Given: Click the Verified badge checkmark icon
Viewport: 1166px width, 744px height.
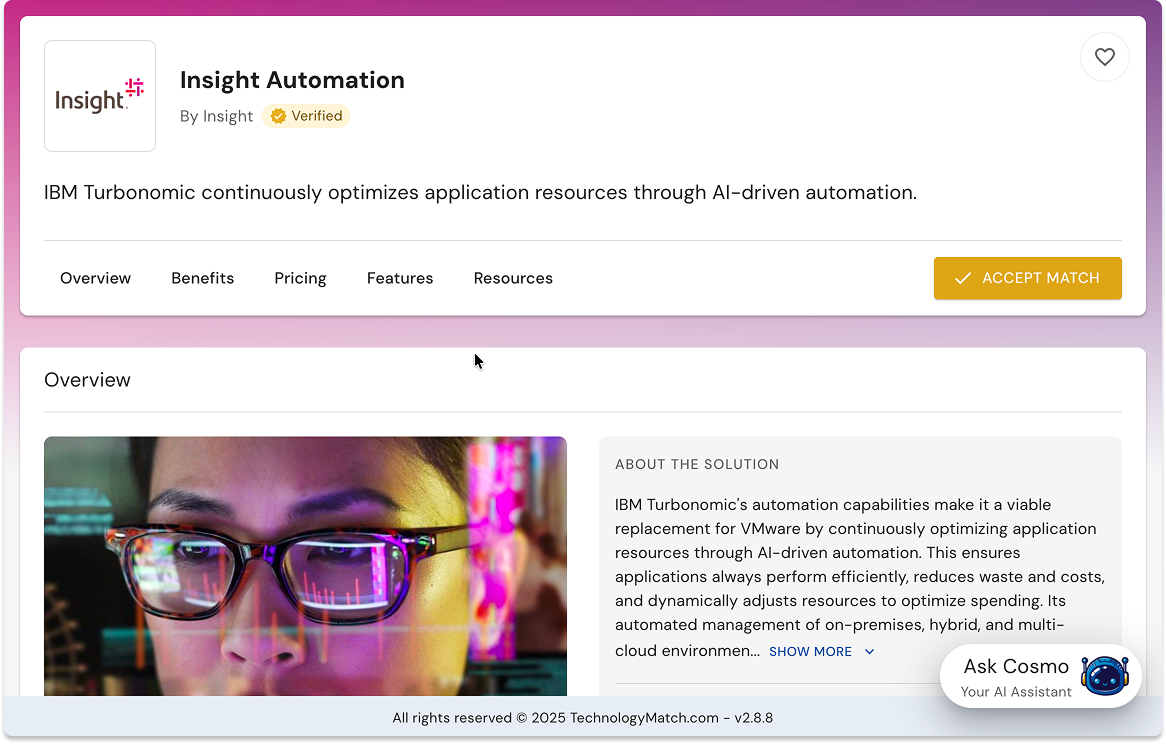Looking at the screenshot, I should coord(278,116).
